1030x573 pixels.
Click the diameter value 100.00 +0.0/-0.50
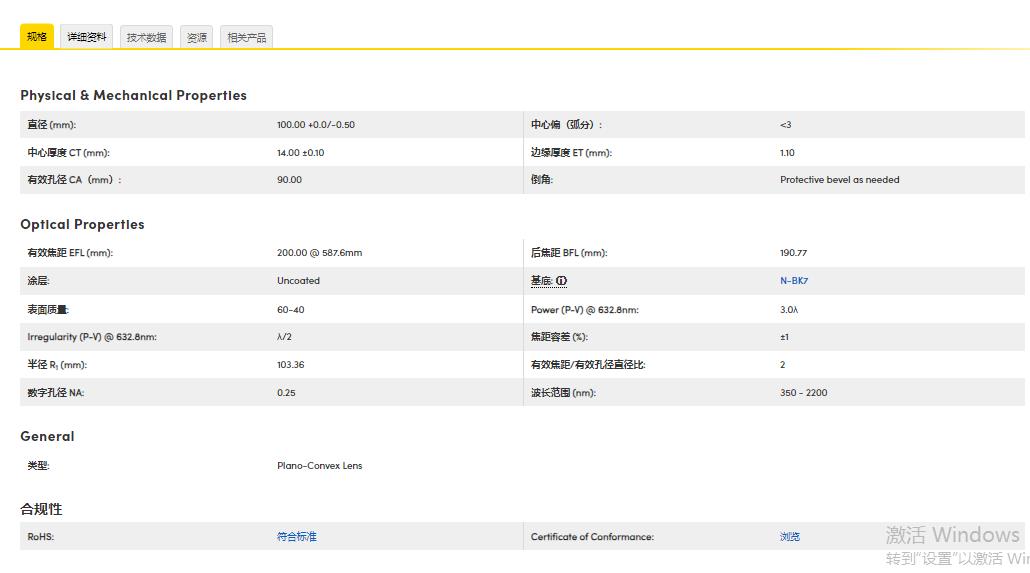[x=315, y=125]
